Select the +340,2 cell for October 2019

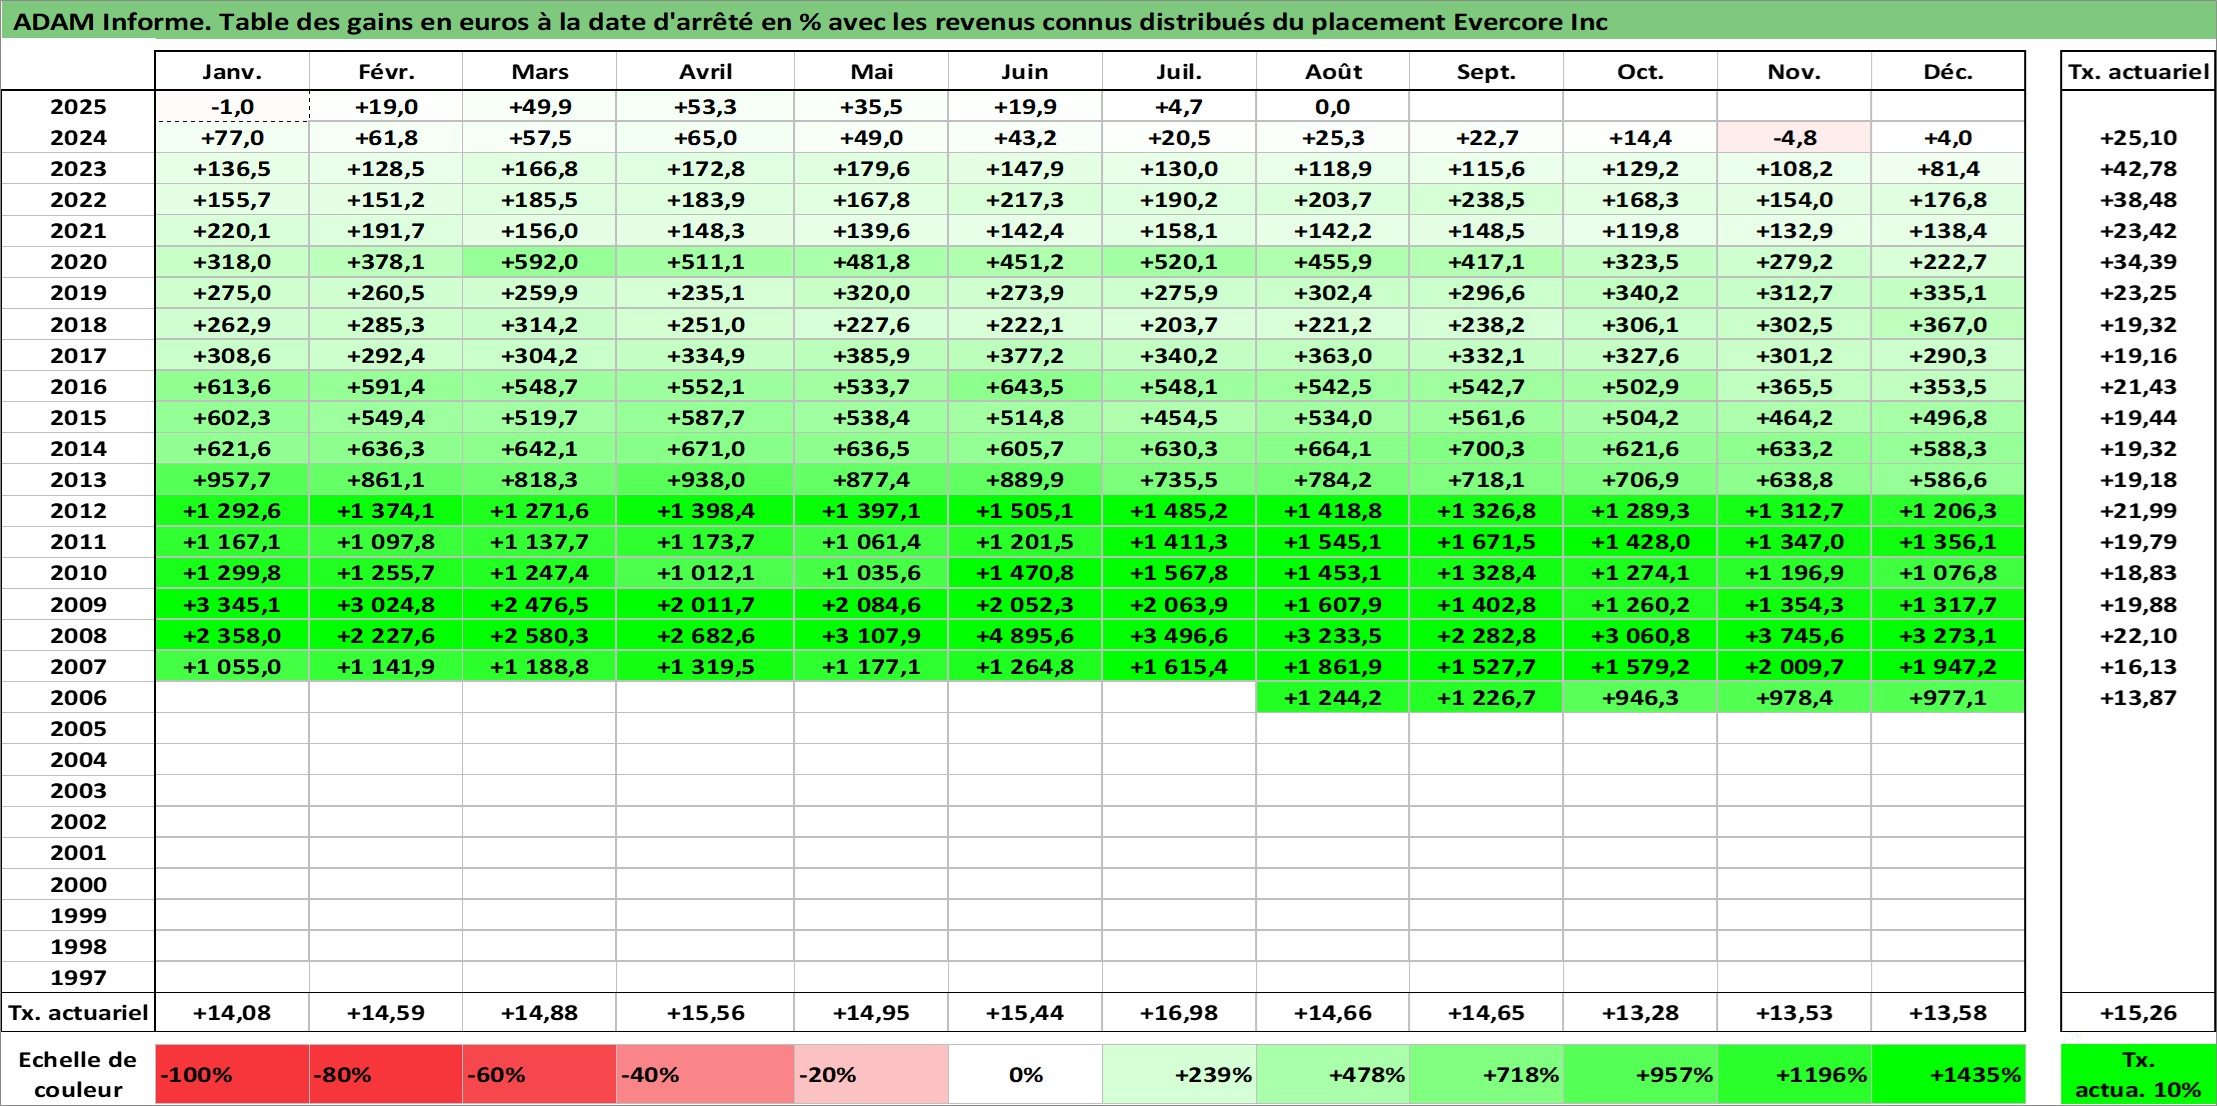1640,293
